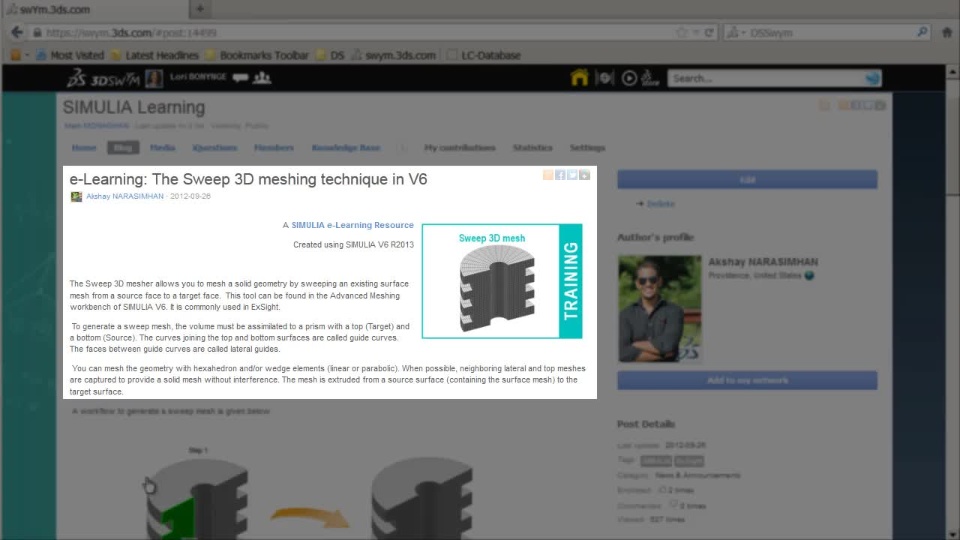The image size is (960, 540).
Task: Open the chat messages bubble icon
Action: coord(240,77)
